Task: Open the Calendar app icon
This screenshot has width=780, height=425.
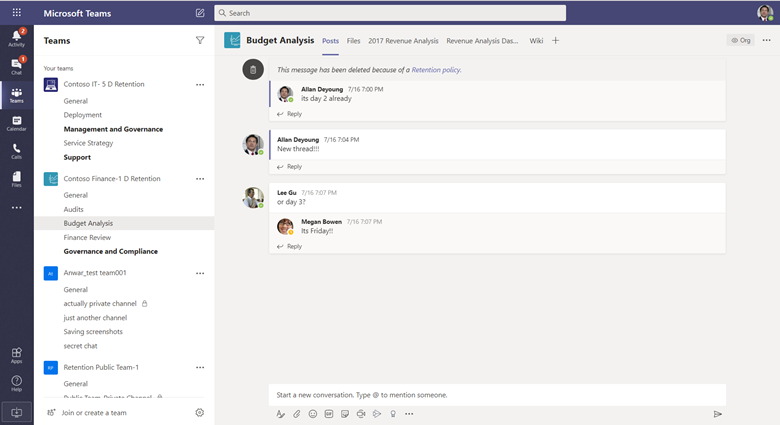Action: tap(16, 123)
